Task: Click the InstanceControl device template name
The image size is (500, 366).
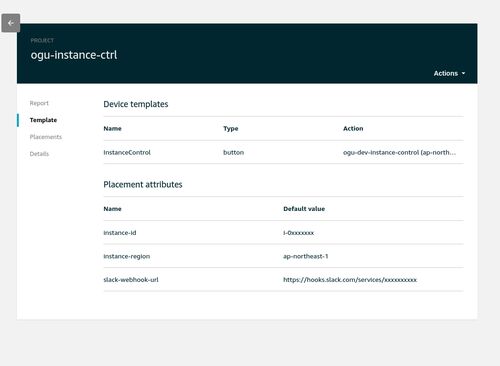Action: click(127, 152)
